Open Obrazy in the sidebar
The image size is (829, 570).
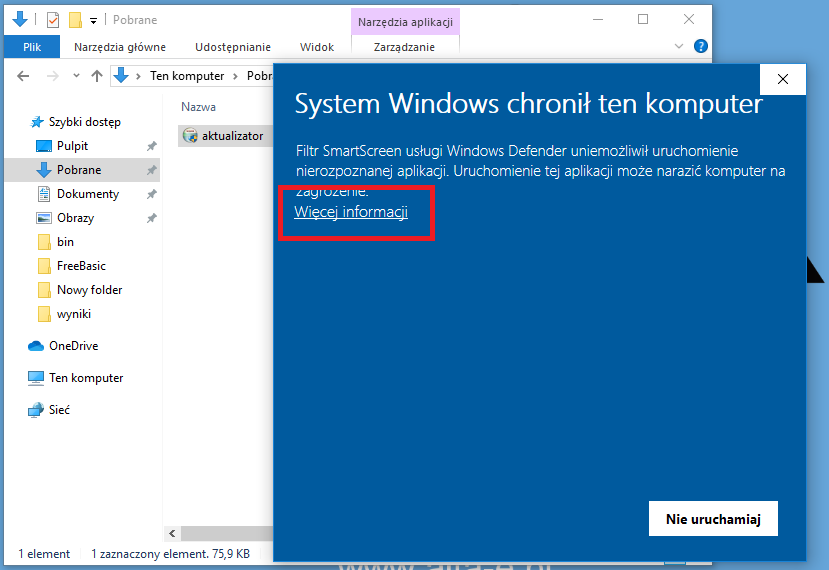[76, 218]
